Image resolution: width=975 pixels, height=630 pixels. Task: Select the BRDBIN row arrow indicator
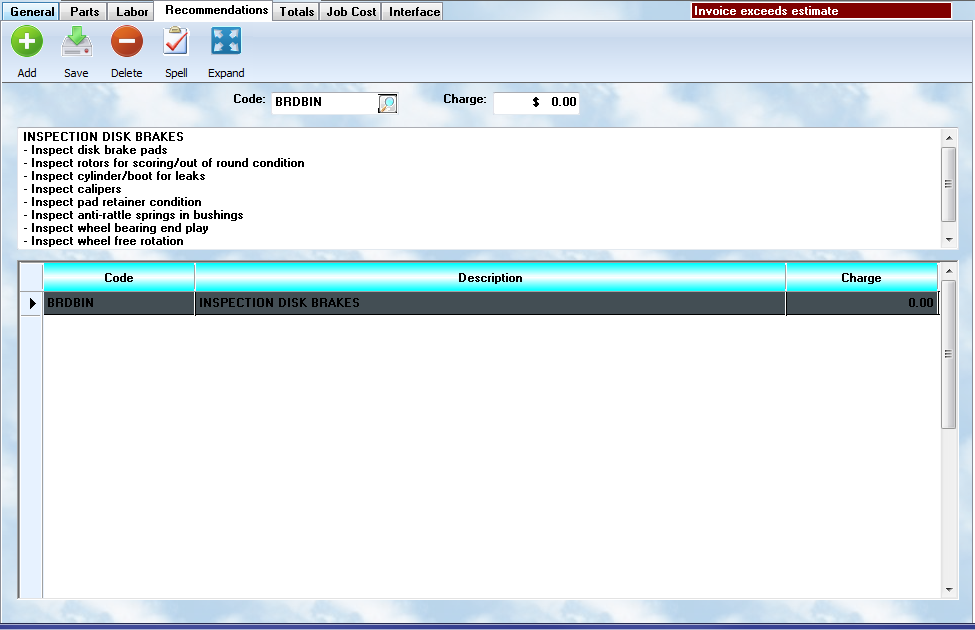(x=31, y=303)
